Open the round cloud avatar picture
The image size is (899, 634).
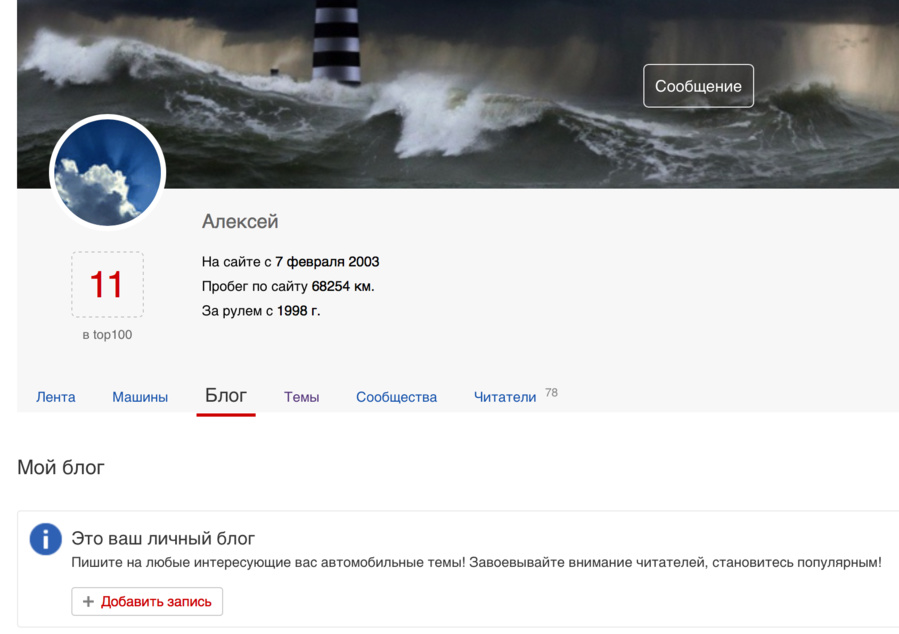pos(108,173)
